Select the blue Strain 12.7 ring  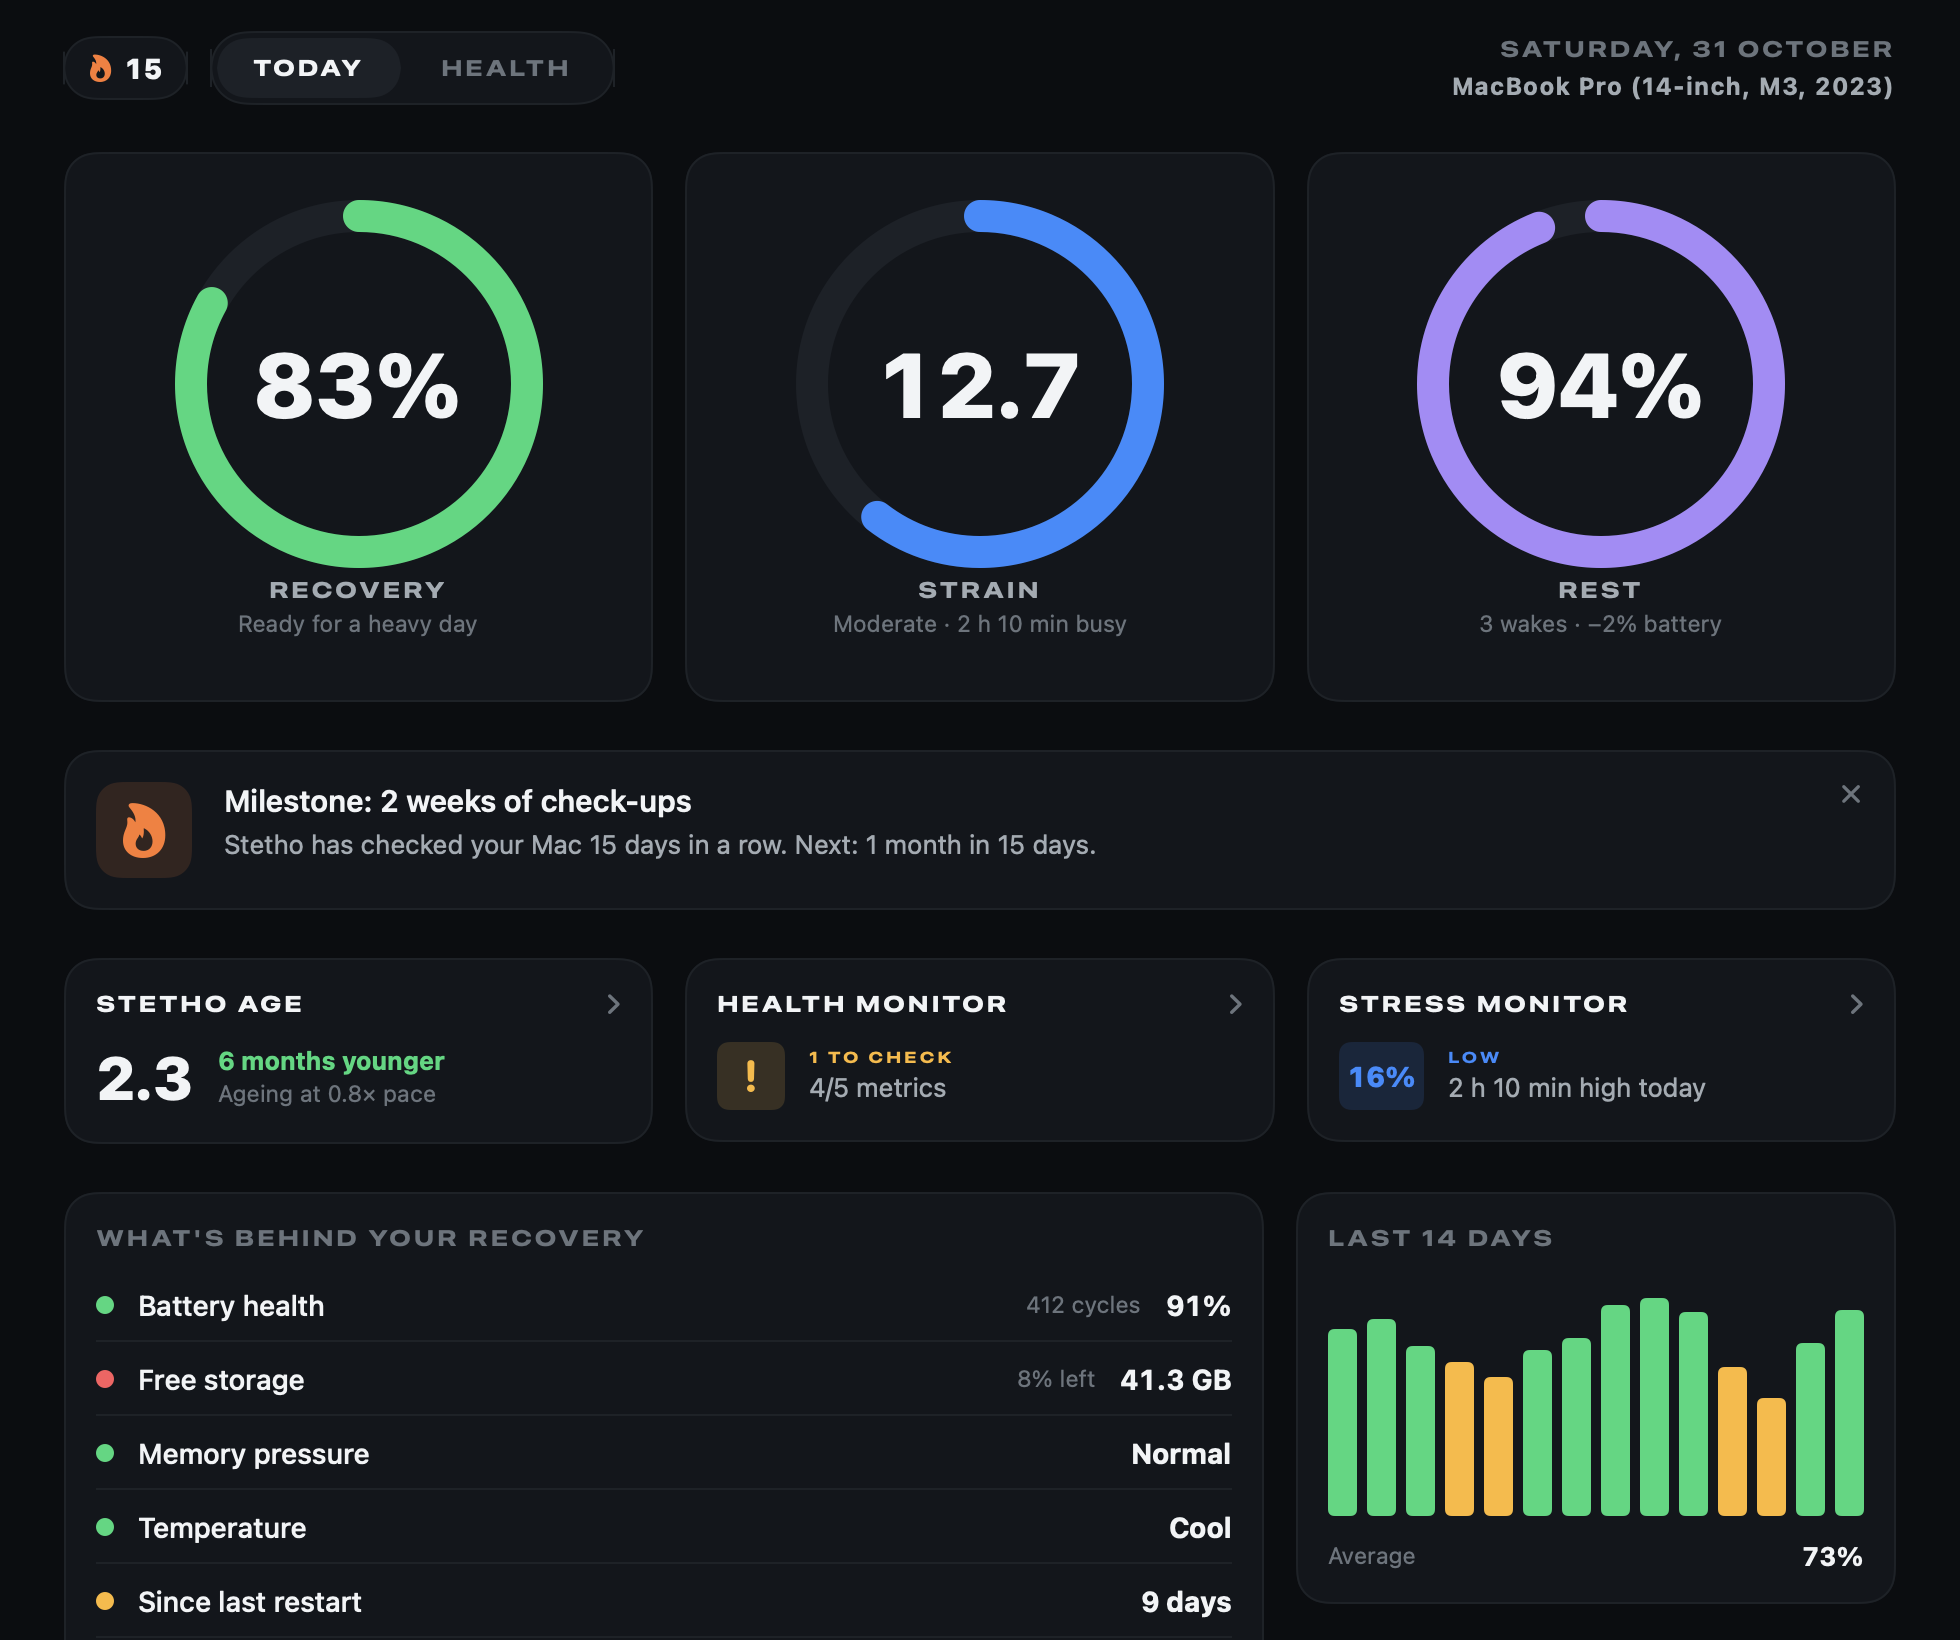(x=980, y=384)
